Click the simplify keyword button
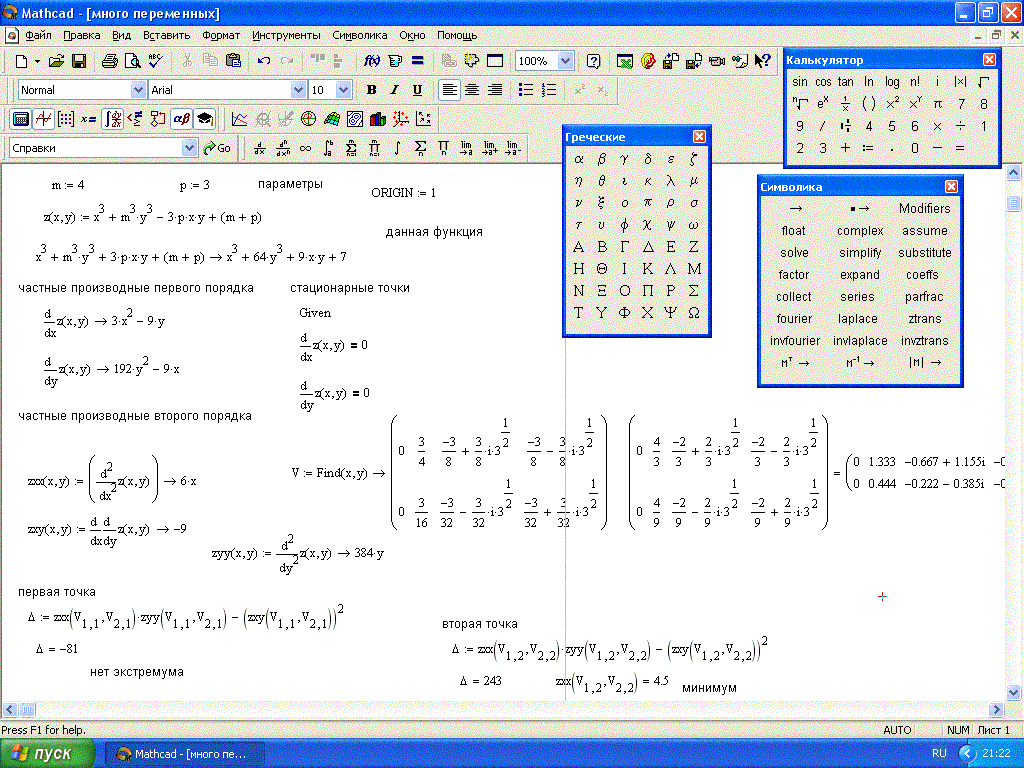Screen dimensions: 1024x768 (x=860, y=253)
